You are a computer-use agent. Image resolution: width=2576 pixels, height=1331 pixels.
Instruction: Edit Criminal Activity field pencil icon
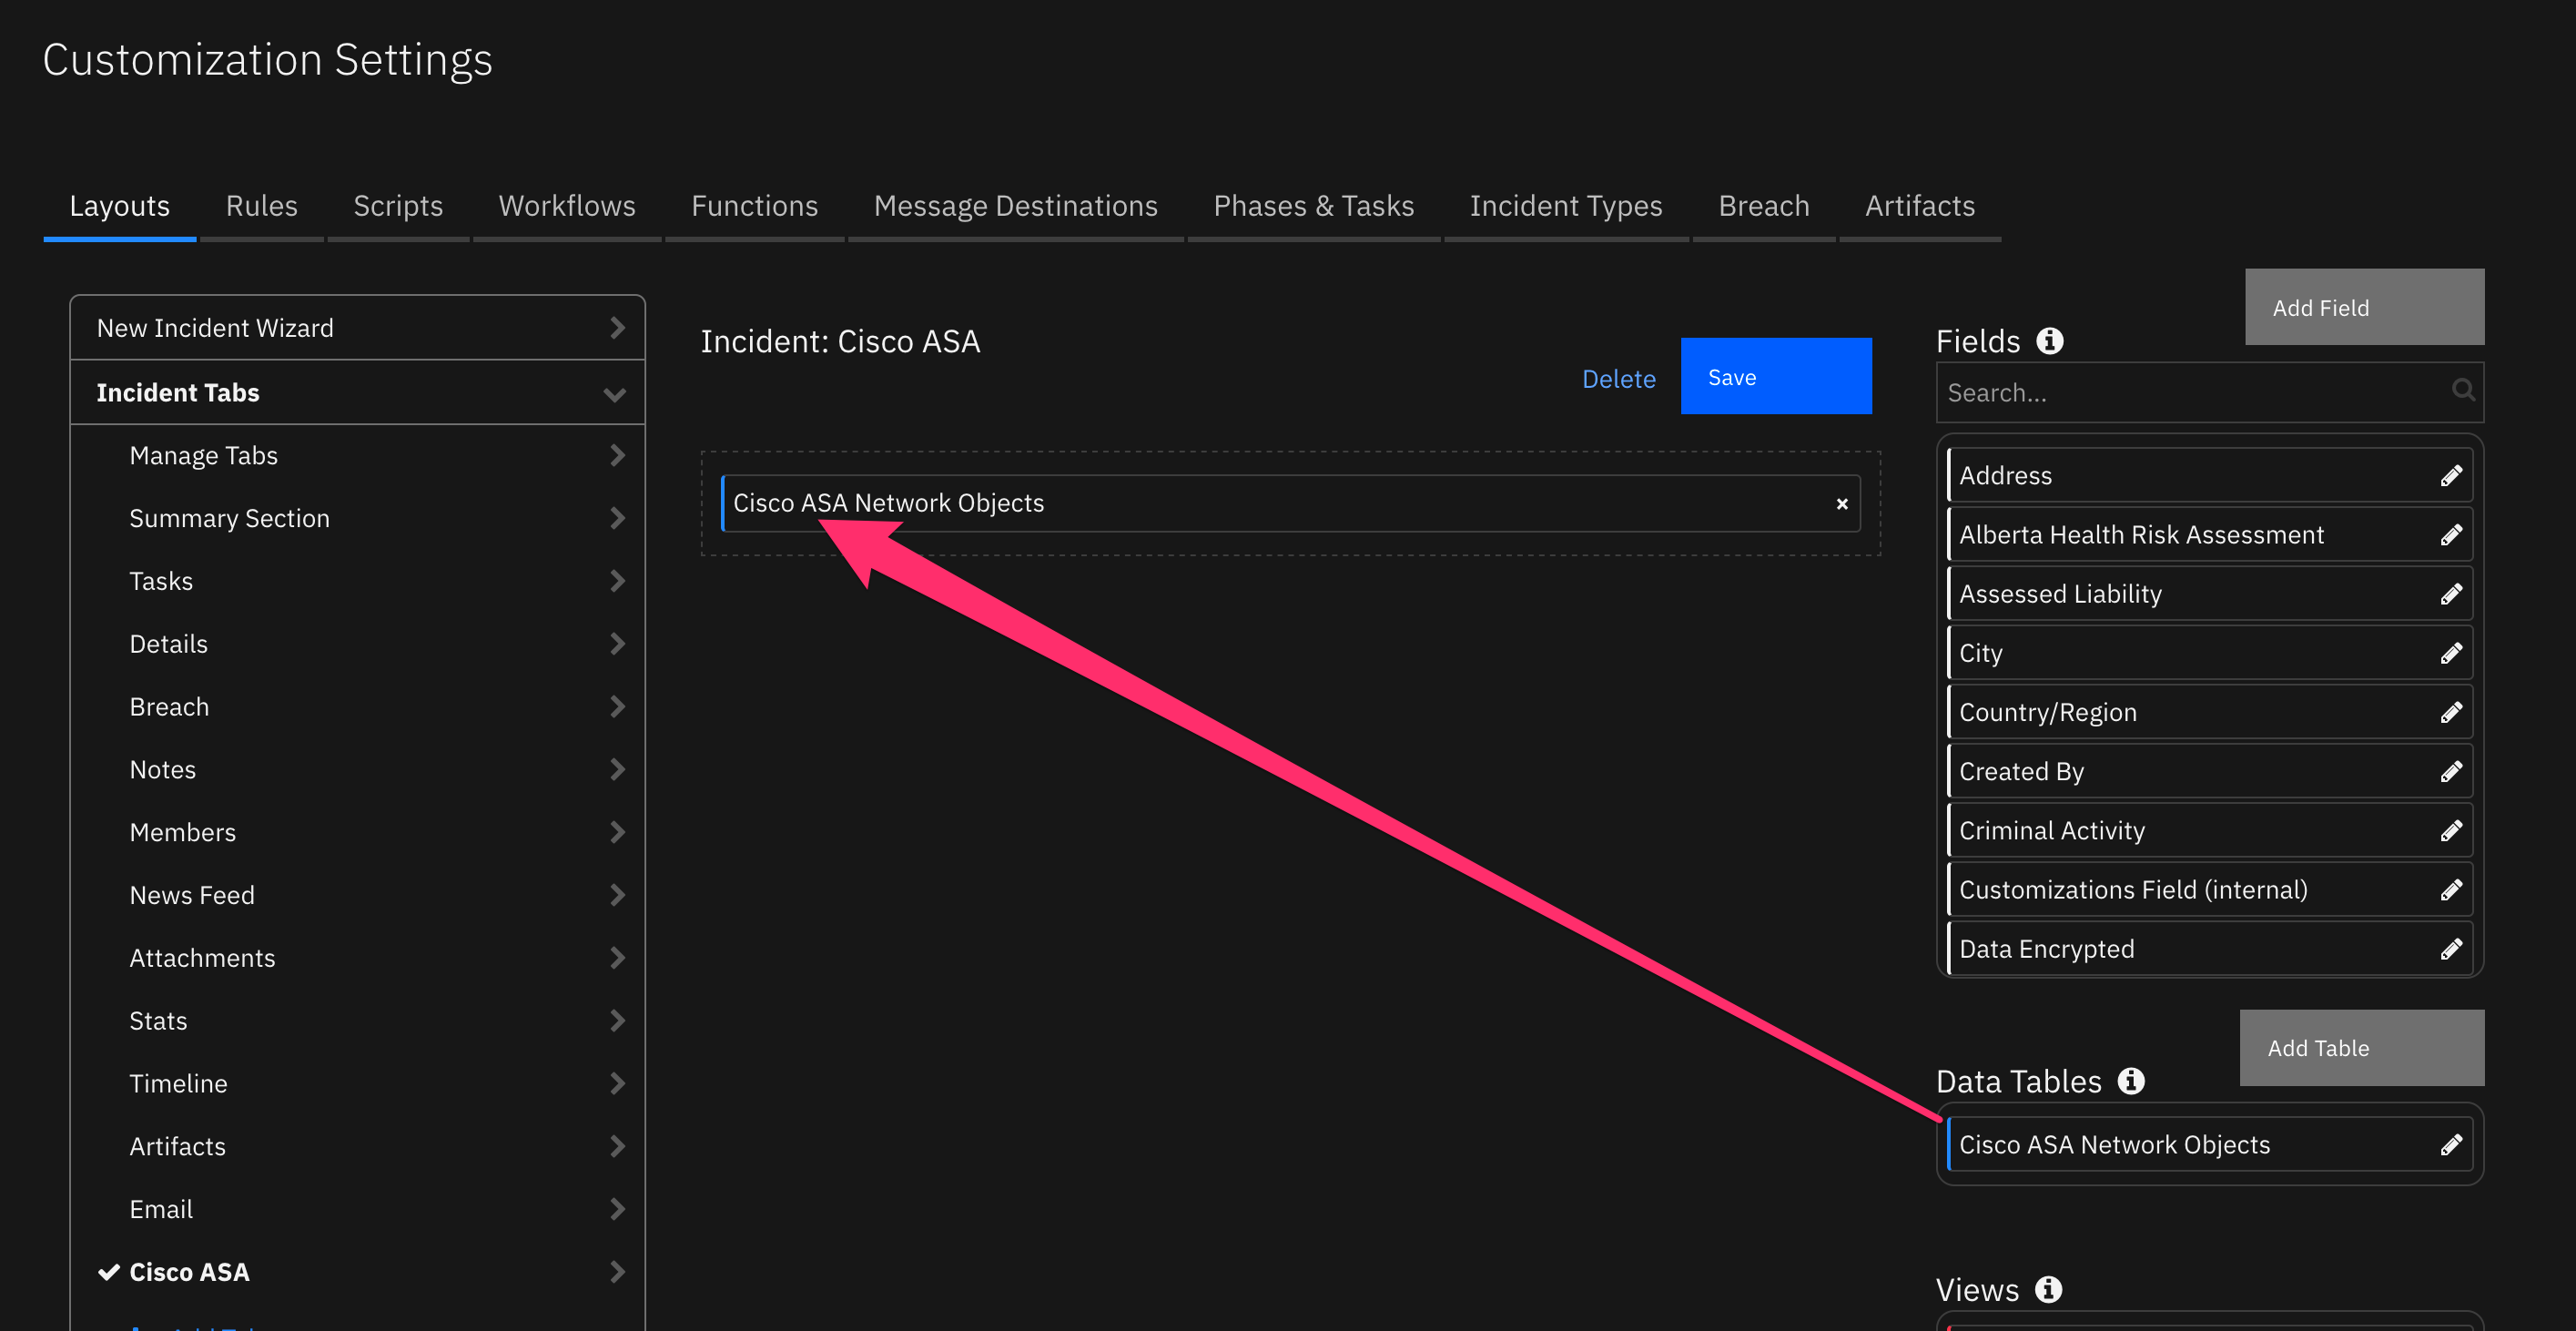(2450, 830)
